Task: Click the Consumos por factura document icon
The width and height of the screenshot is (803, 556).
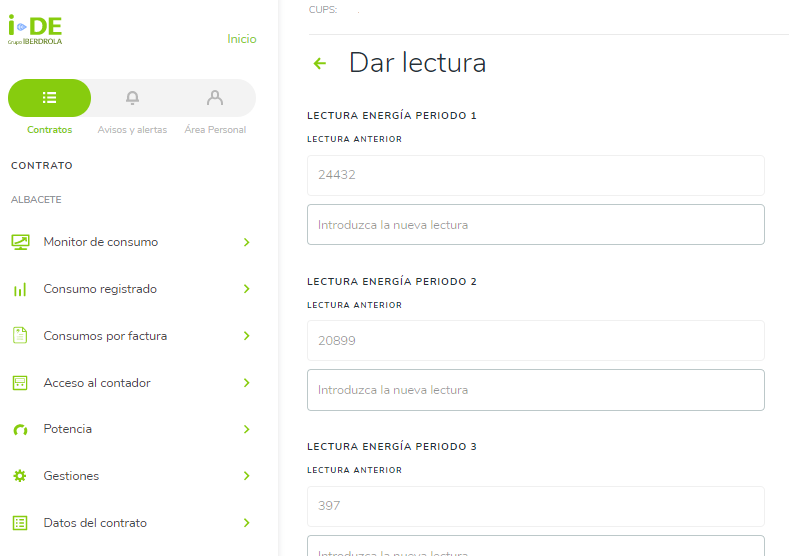Action: 20,336
